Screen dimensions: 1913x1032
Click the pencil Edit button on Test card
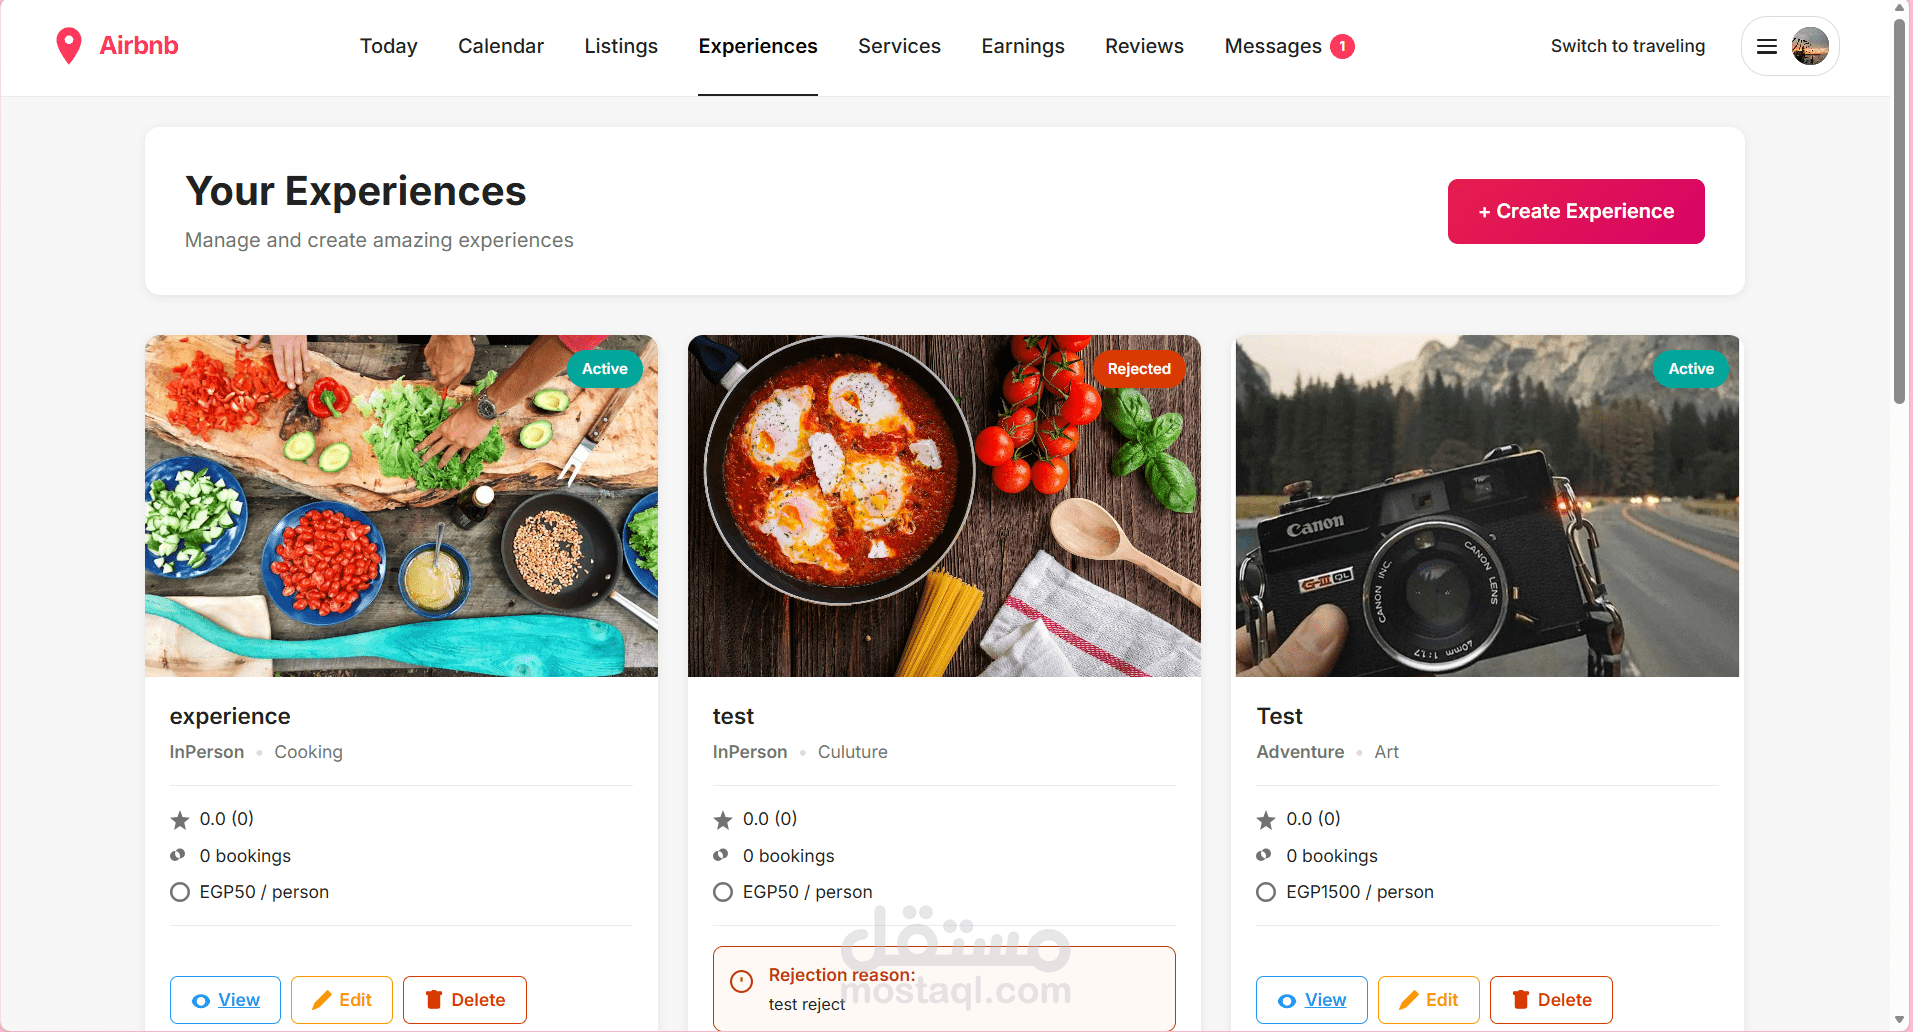[x=1429, y=1000]
